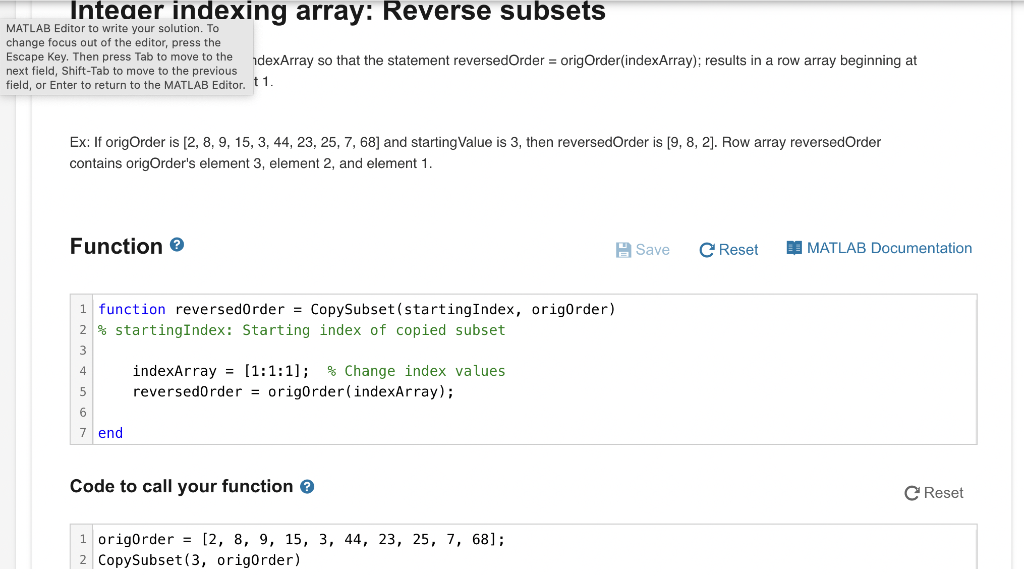Click the circular Reset arrow icon above the Function editor
The image size is (1024, 576).
(707, 249)
